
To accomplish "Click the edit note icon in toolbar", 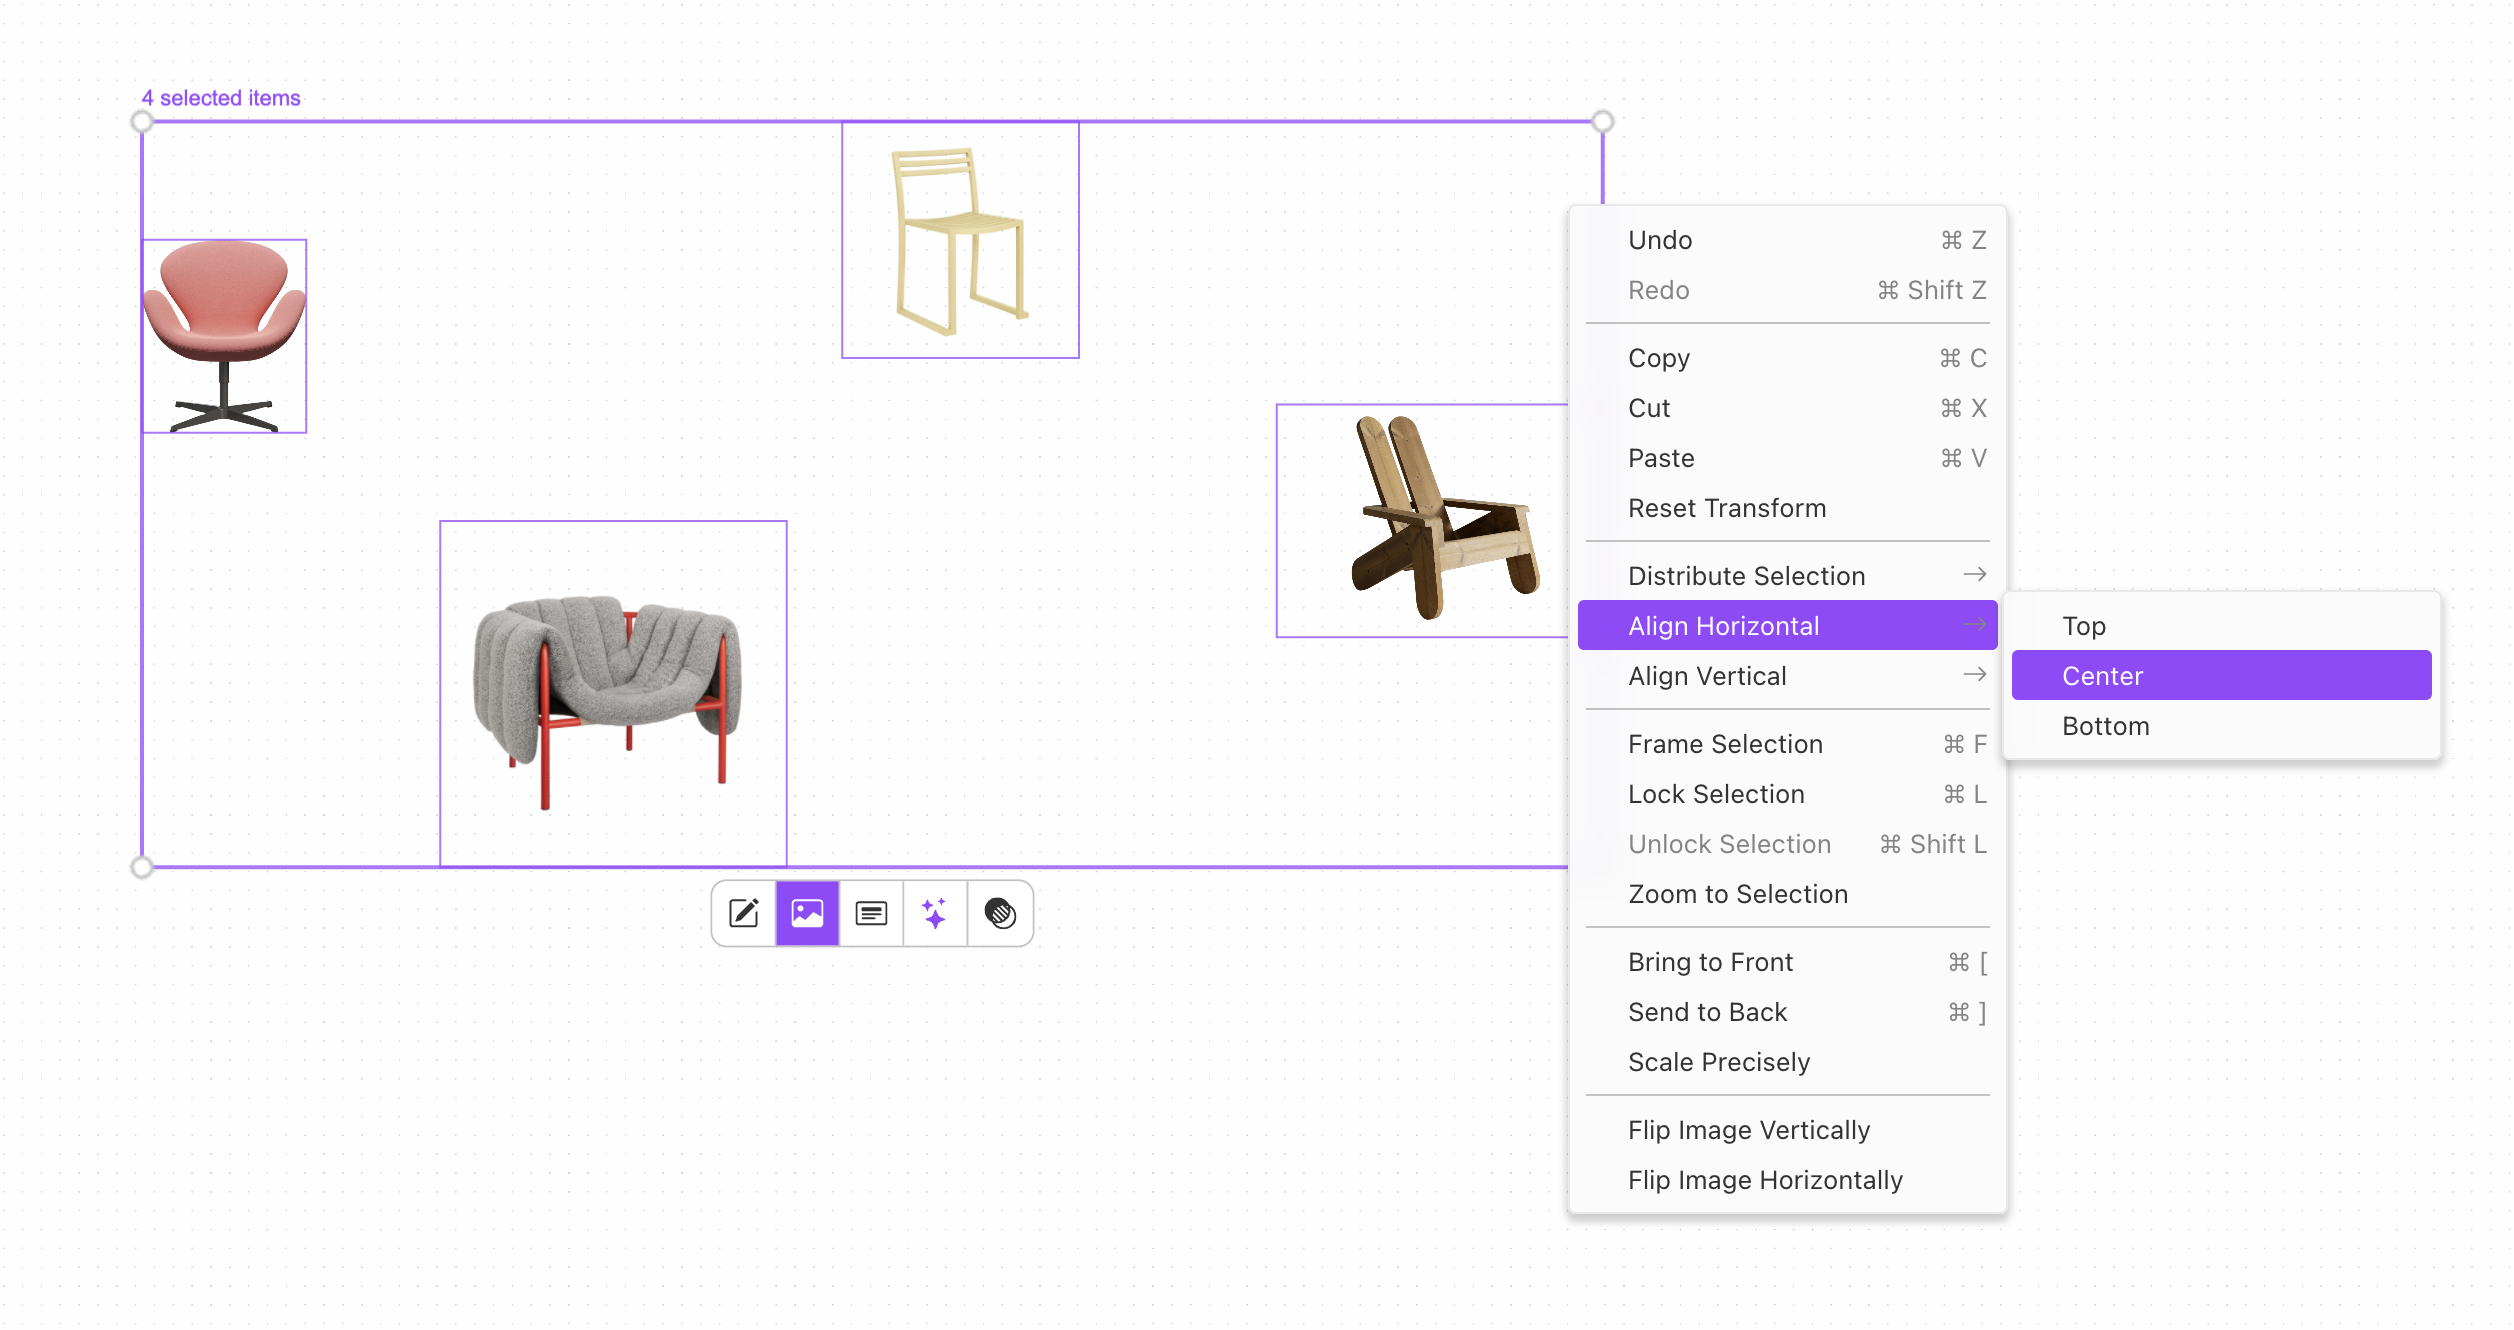I will [744, 913].
